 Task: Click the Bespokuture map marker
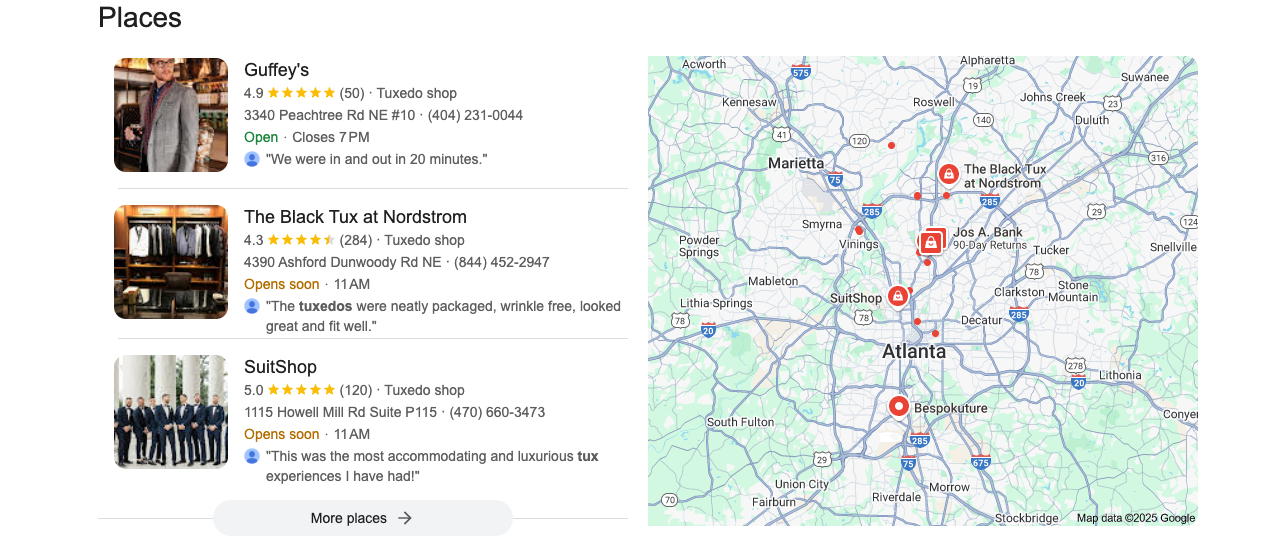click(898, 406)
